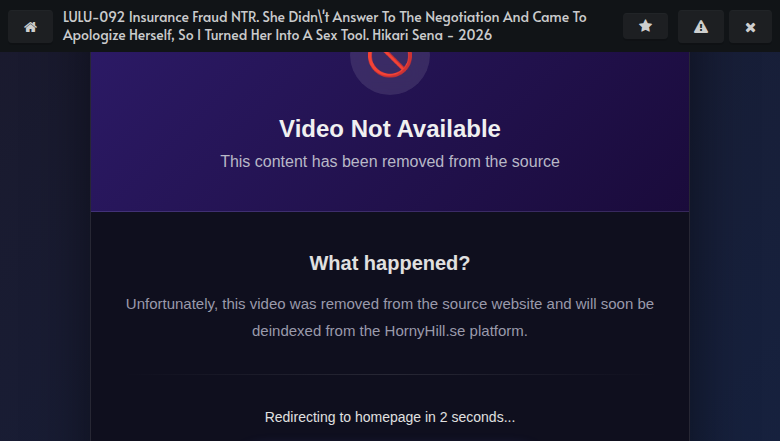Click the "Redirecting to homepage" countdown text

point(390,417)
